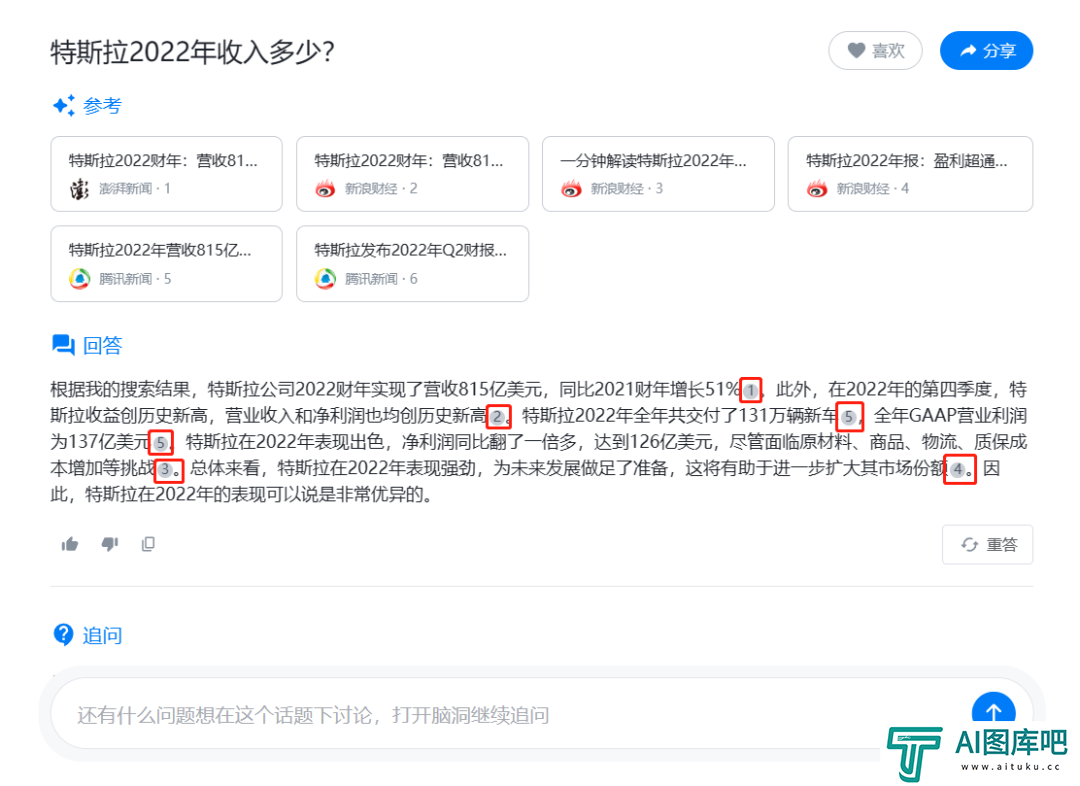Screen dimensions: 1080x786
Task: Open reference card 2 from 新浪财经
Action: [413, 174]
